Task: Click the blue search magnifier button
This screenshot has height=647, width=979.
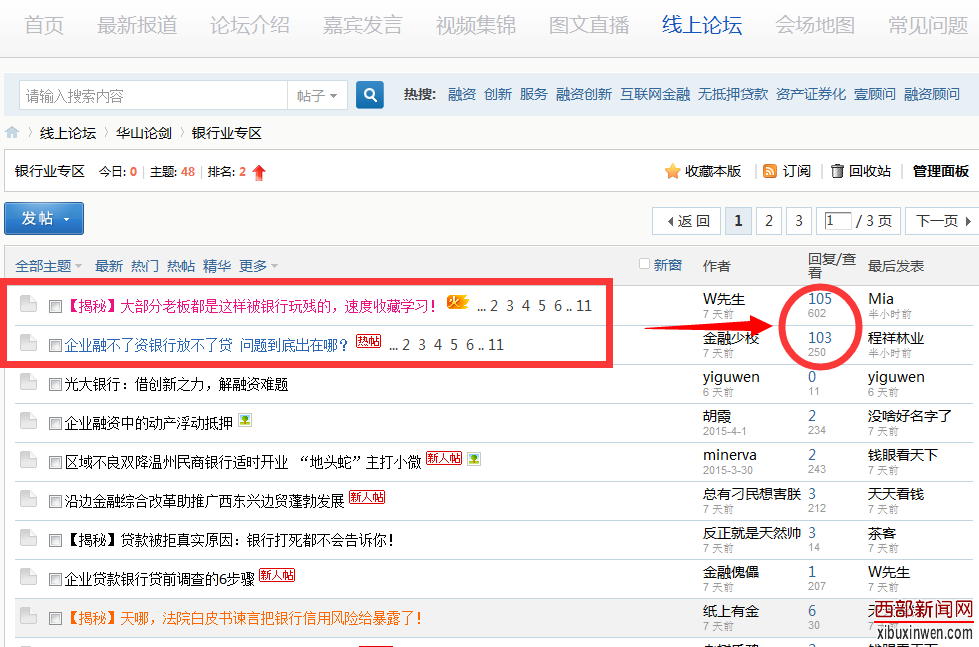Action: pos(370,95)
